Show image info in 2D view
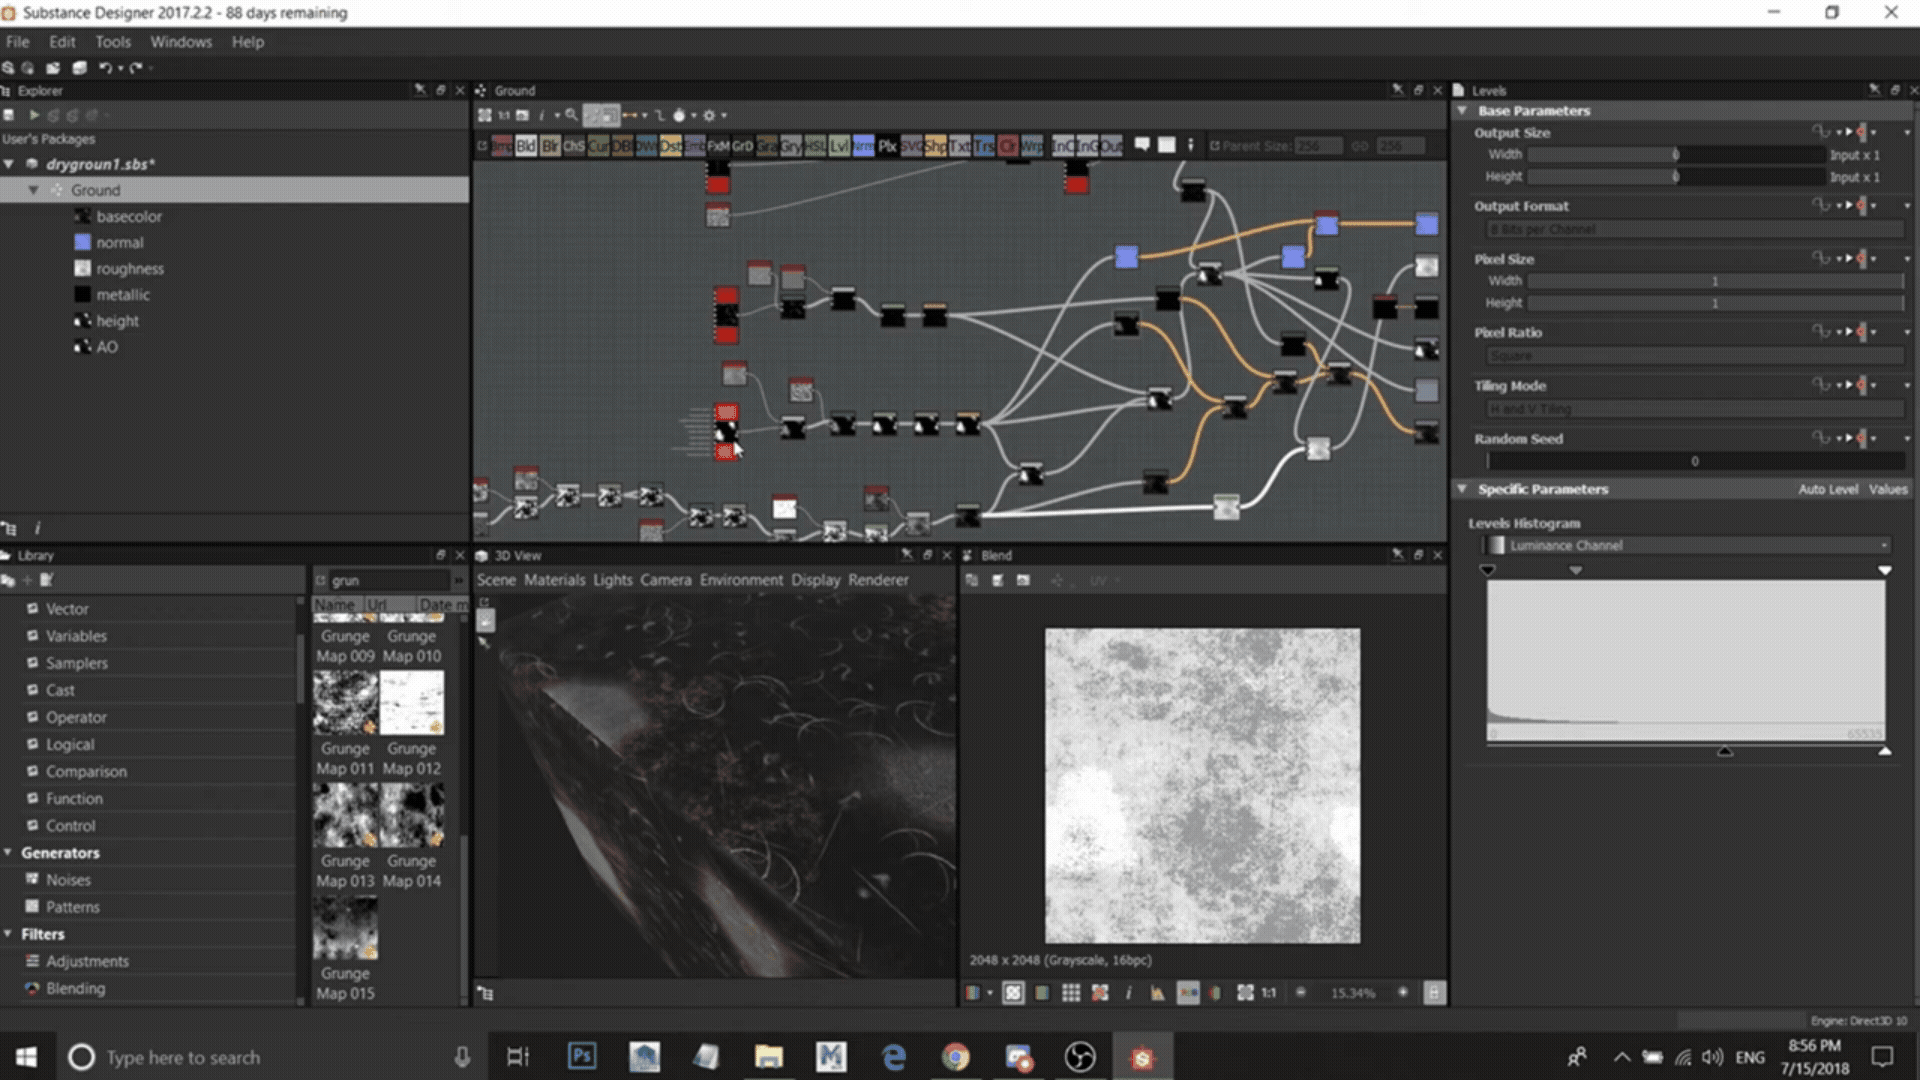The width and height of the screenshot is (1920, 1080). pyautogui.click(x=1128, y=993)
